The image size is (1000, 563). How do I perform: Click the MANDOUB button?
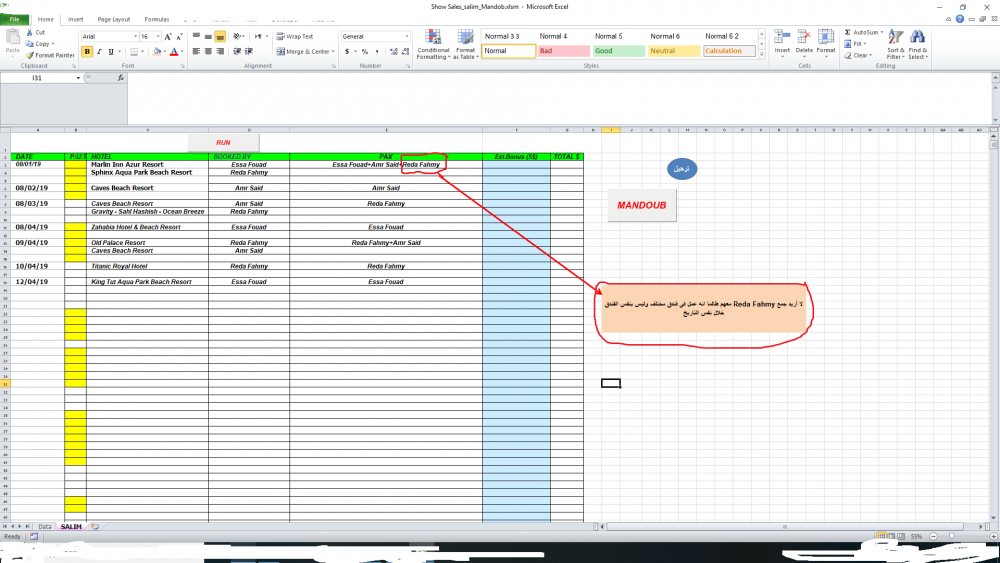[x=642, y=205]
